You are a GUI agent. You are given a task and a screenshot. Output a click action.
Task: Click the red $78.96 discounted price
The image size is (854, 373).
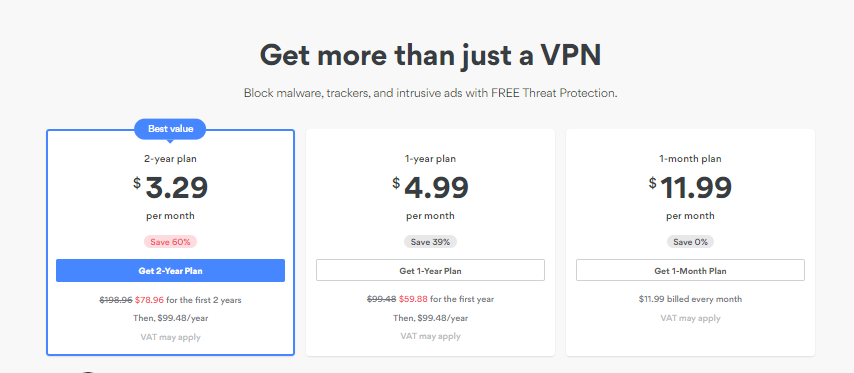click(x=150, y=299)
